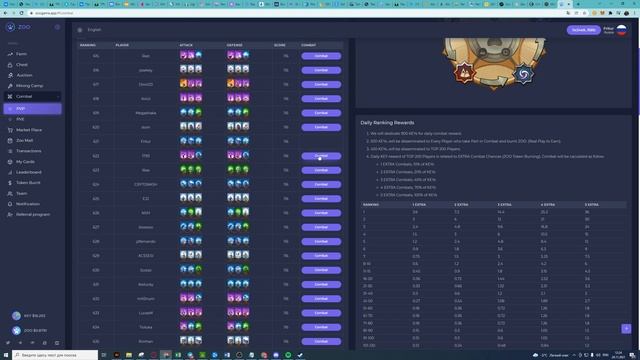Click the globe icon beside English
This screenshot has height=360, width=640.
click(80, 30)
